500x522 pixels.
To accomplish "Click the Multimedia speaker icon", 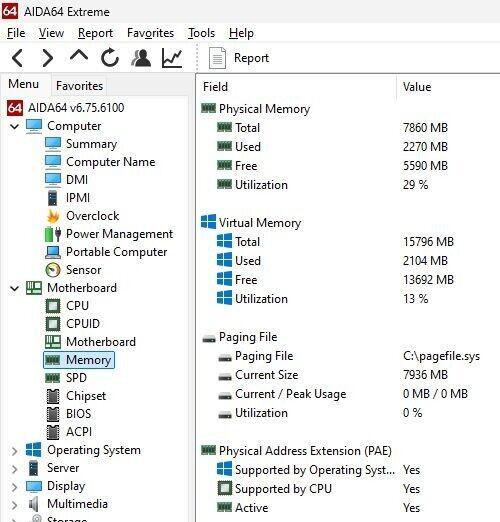I will click(x=34, y=504).
